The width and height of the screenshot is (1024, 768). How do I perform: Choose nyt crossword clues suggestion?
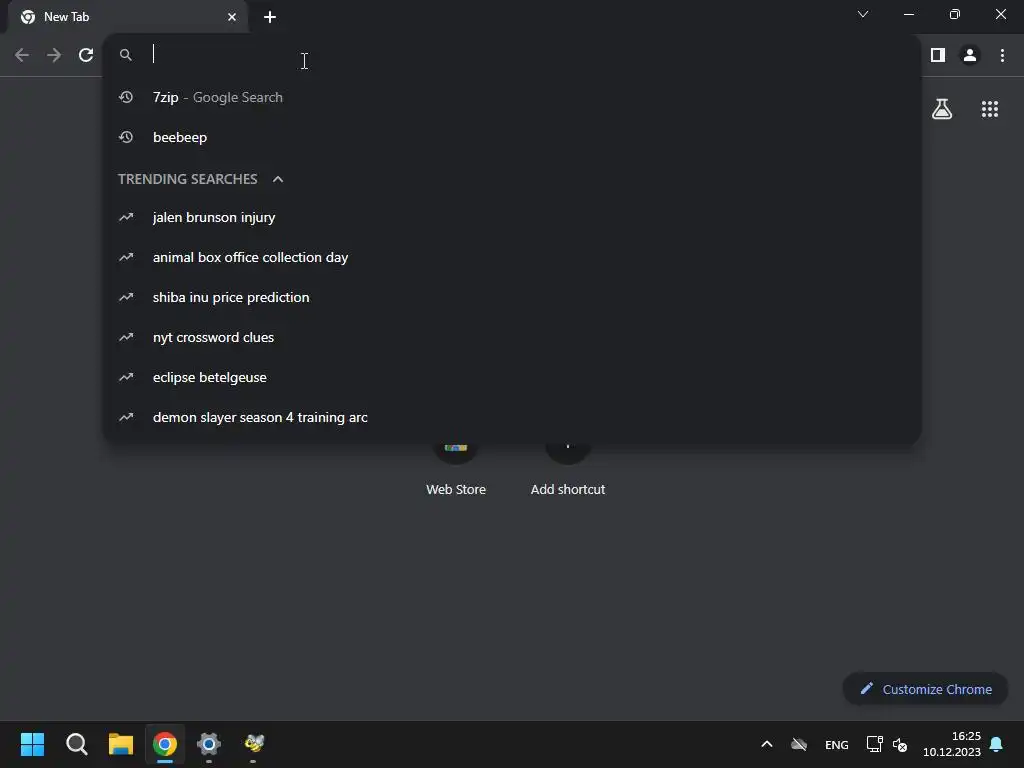[x=512, y=337]
